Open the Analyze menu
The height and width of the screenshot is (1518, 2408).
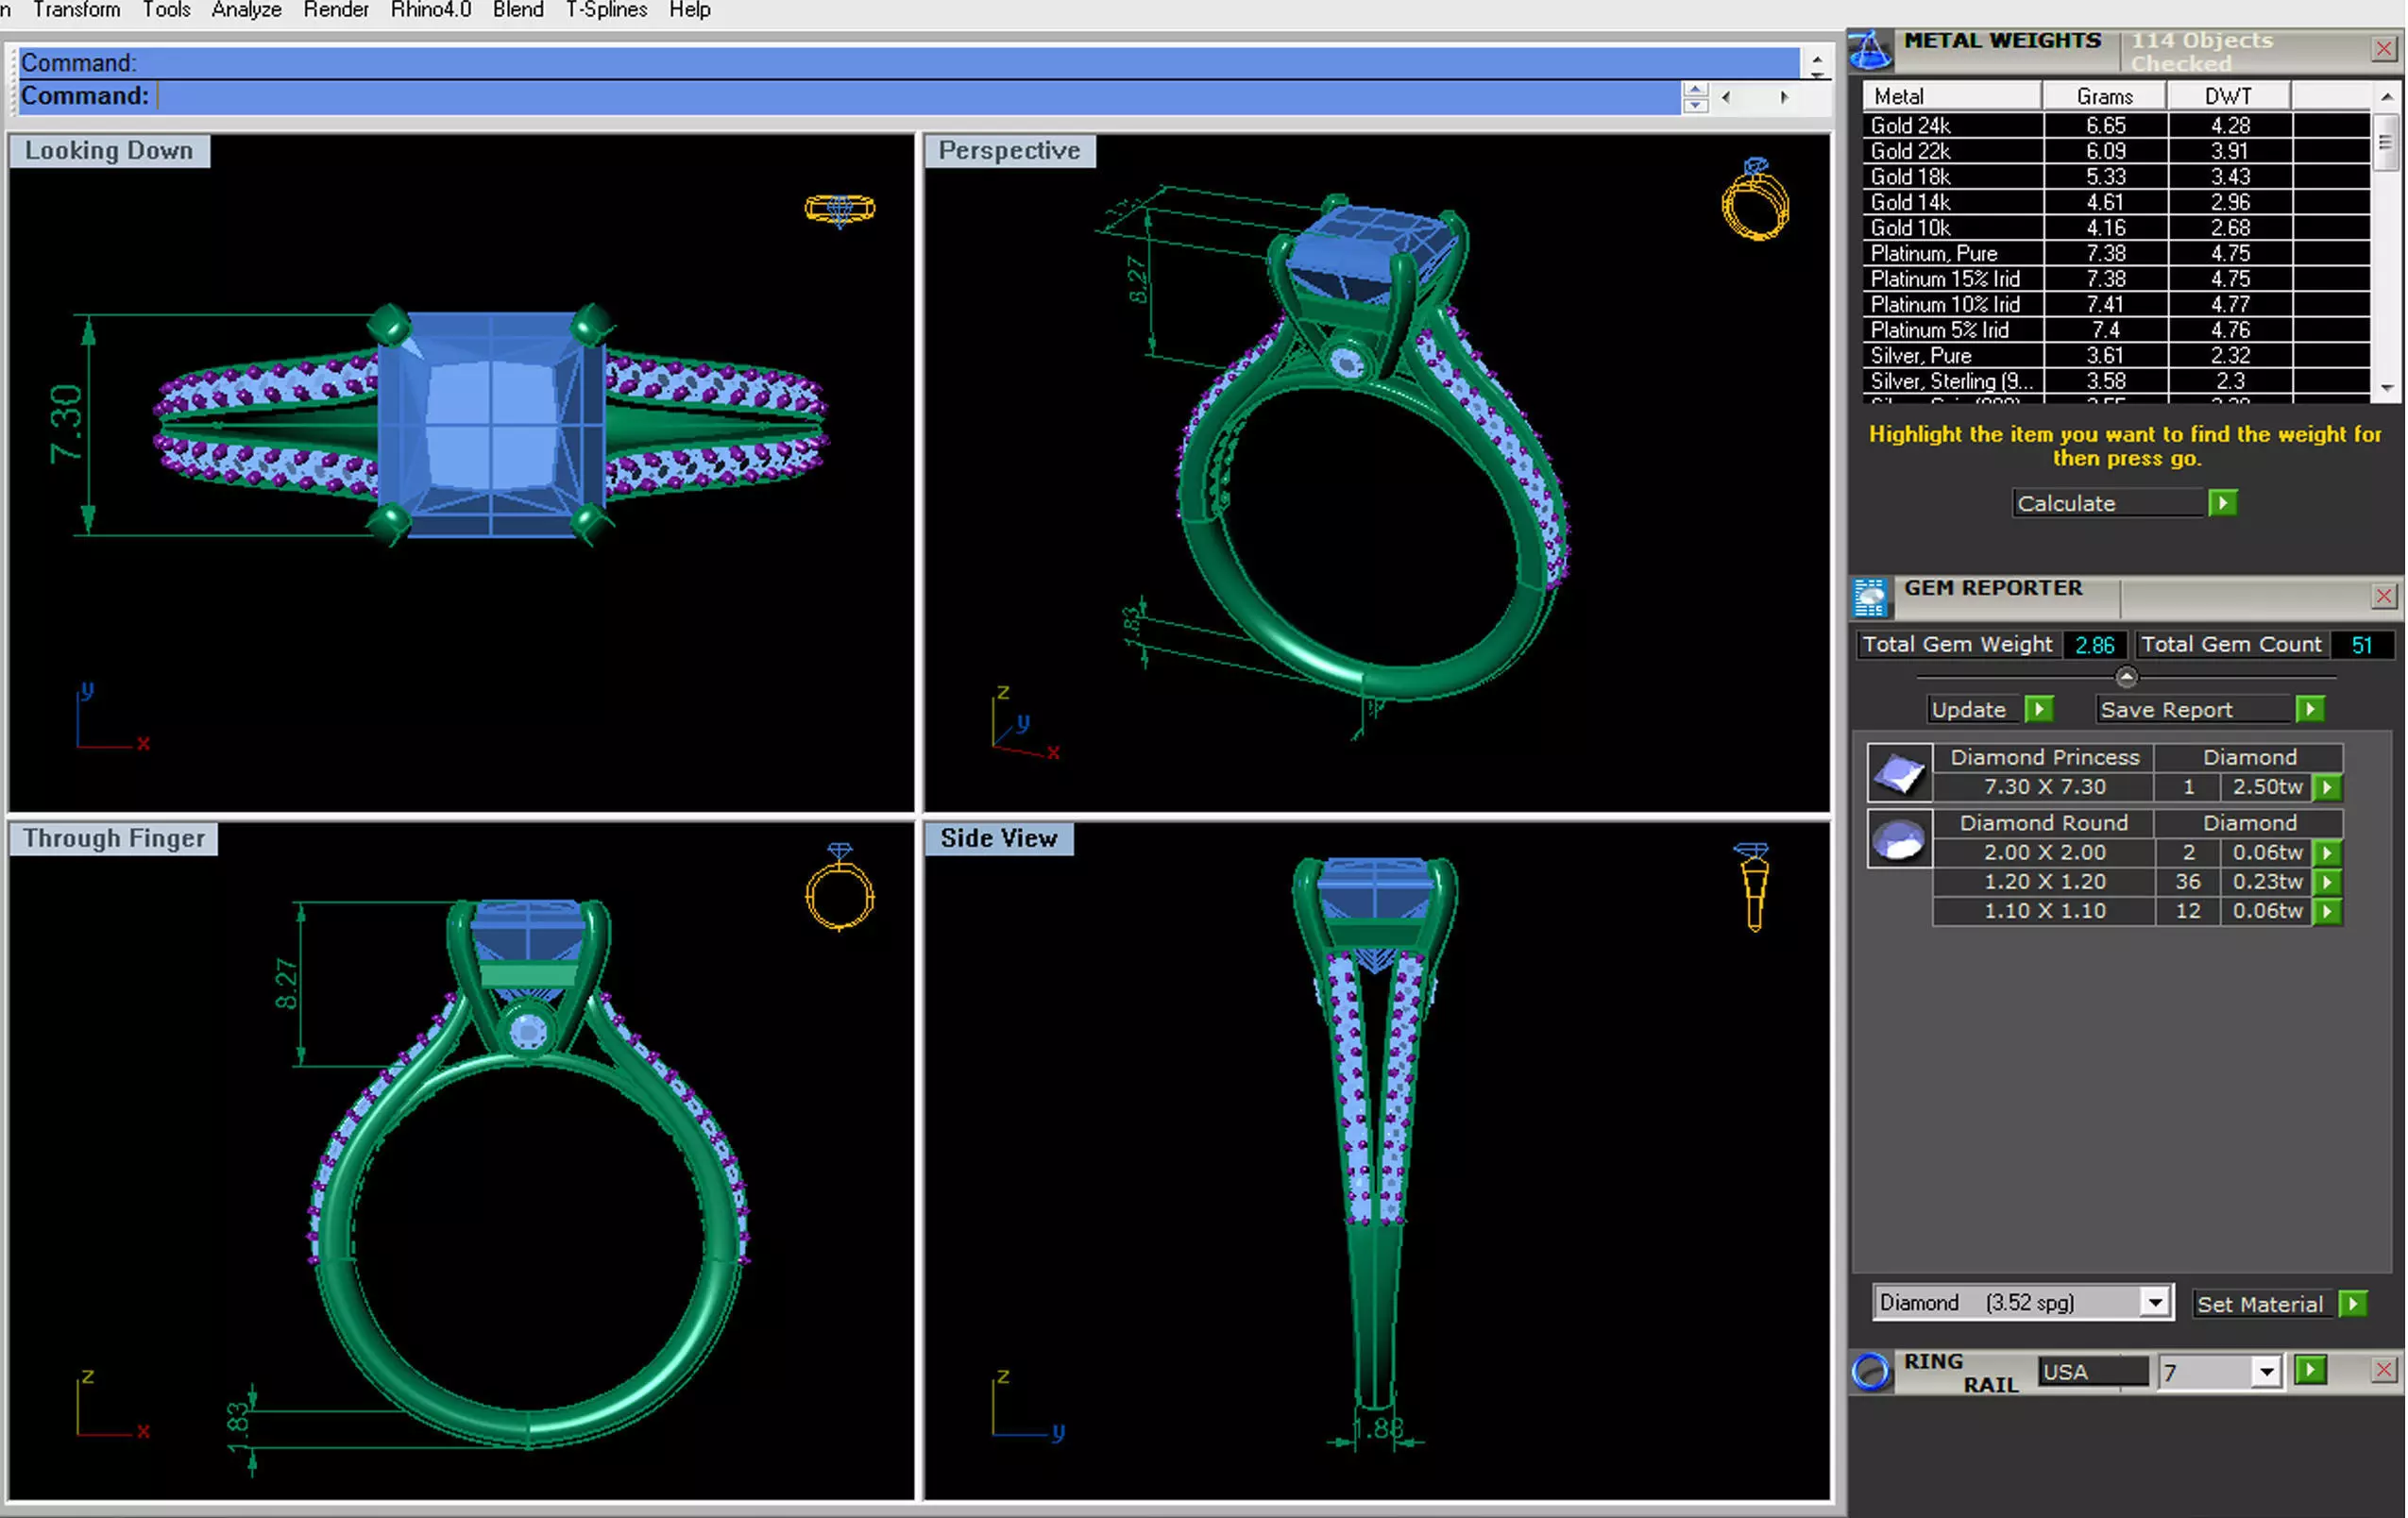(246, 10)
